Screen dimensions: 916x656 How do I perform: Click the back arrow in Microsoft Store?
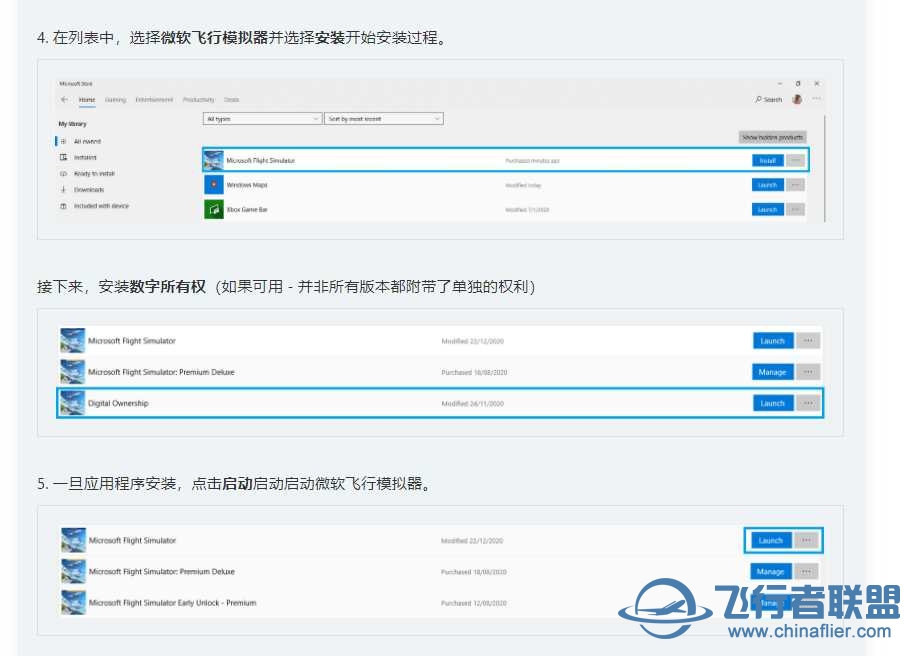pos(64,99)
